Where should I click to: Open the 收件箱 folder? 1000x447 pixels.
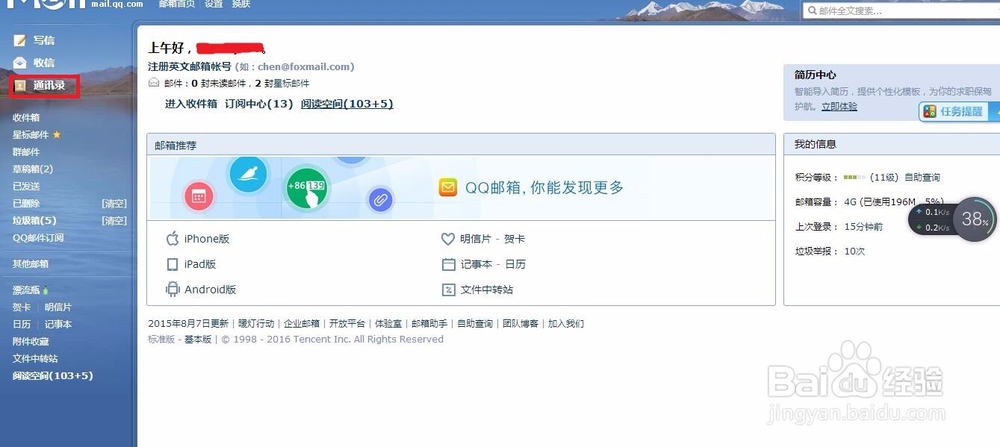pyautogui.click(x=26, y=117)
